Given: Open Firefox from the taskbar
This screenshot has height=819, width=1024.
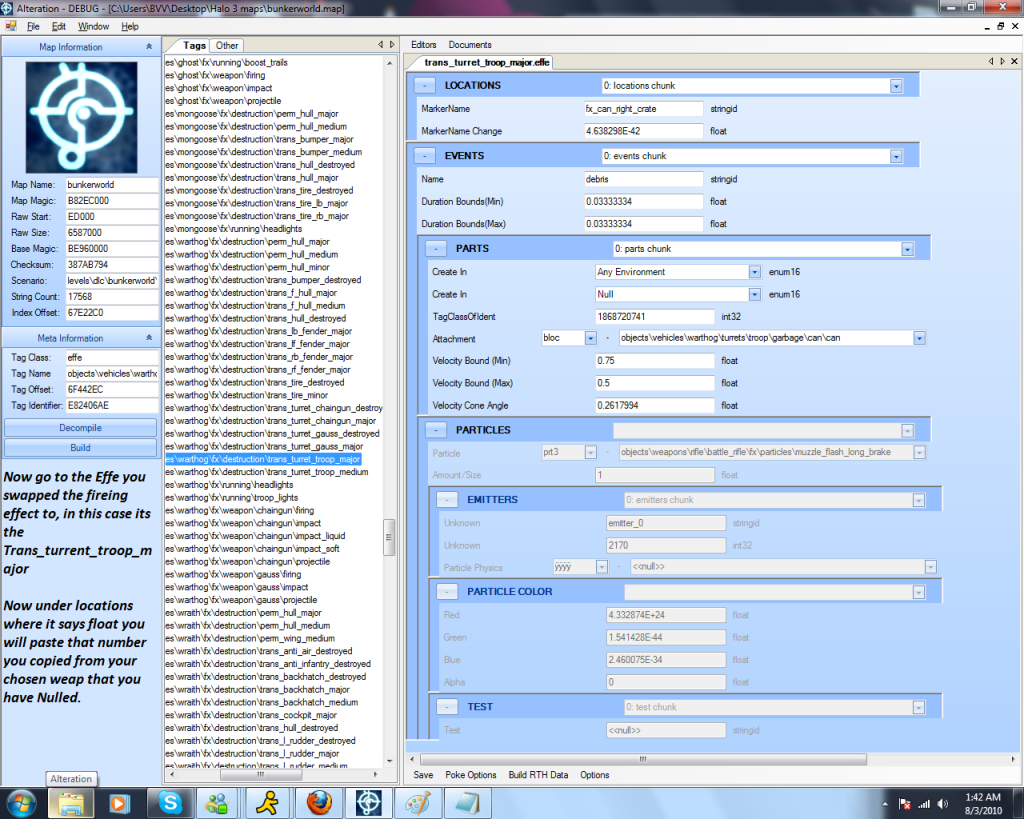Looking at the screenshot, I should (x=319, y=803).
